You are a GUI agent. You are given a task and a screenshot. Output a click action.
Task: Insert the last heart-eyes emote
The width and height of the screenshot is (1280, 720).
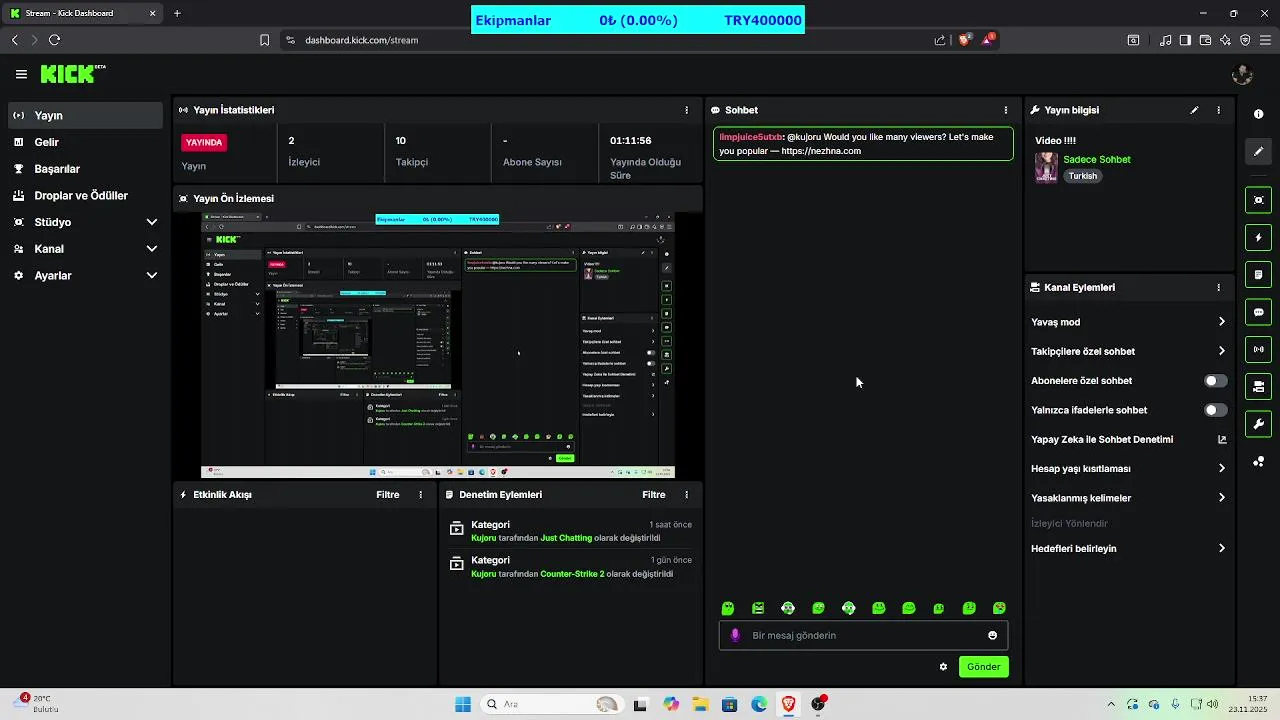999,608
